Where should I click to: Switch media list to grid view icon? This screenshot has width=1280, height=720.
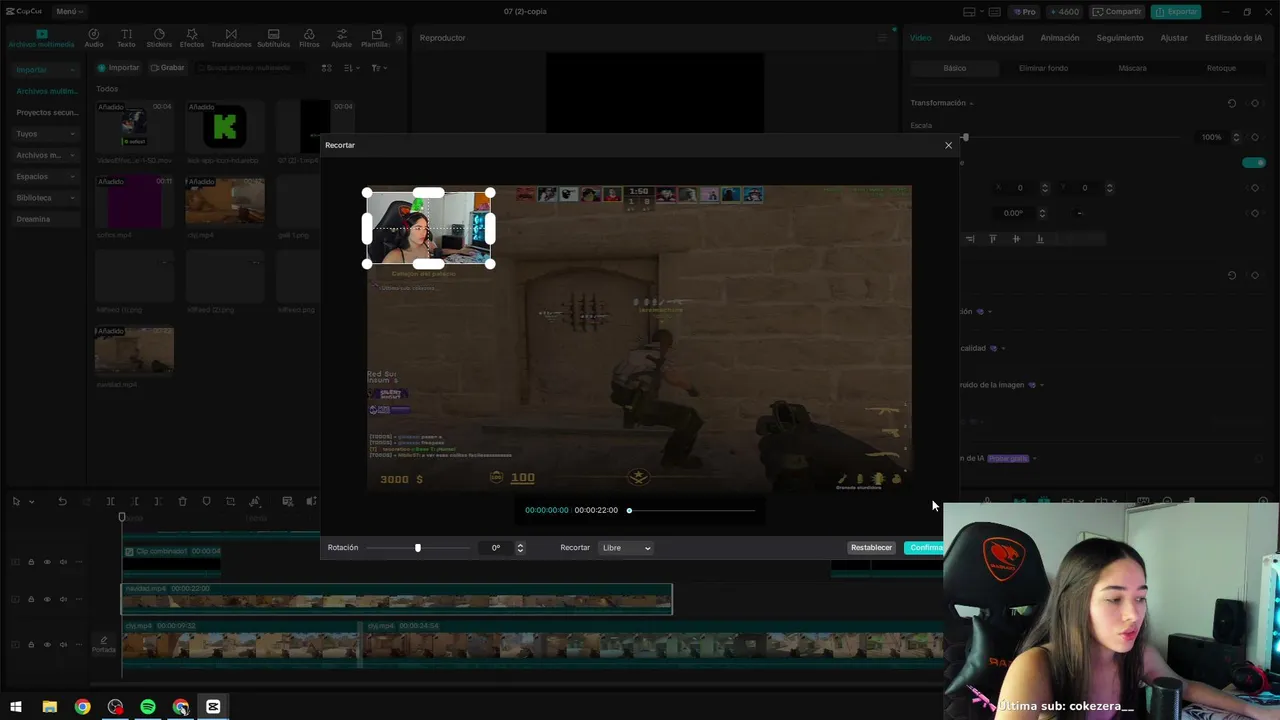[x=326, y=68]
